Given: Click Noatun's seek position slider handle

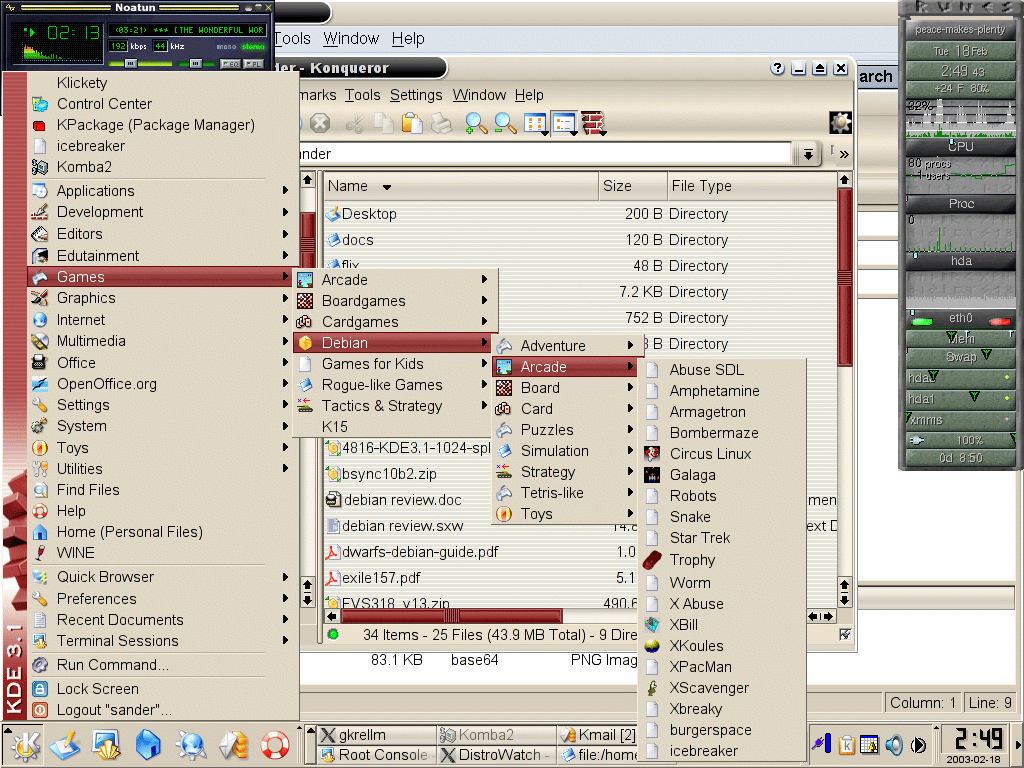Looking at the screenshot, I should click(131, 63).
